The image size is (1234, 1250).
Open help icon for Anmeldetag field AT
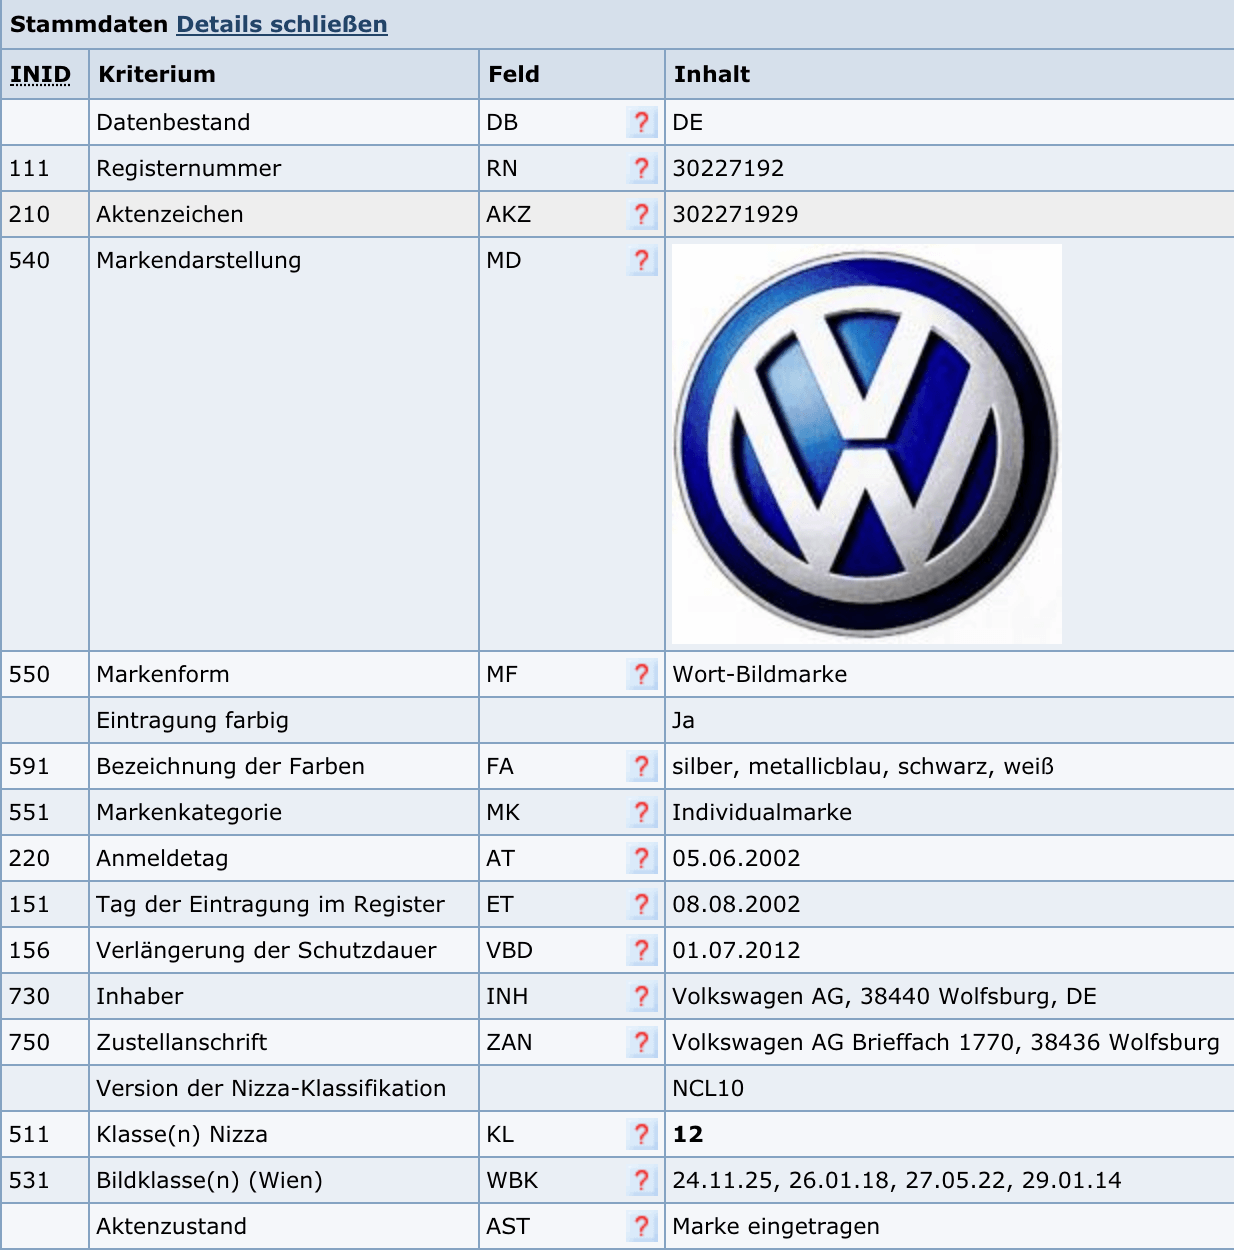click(642, 858)
